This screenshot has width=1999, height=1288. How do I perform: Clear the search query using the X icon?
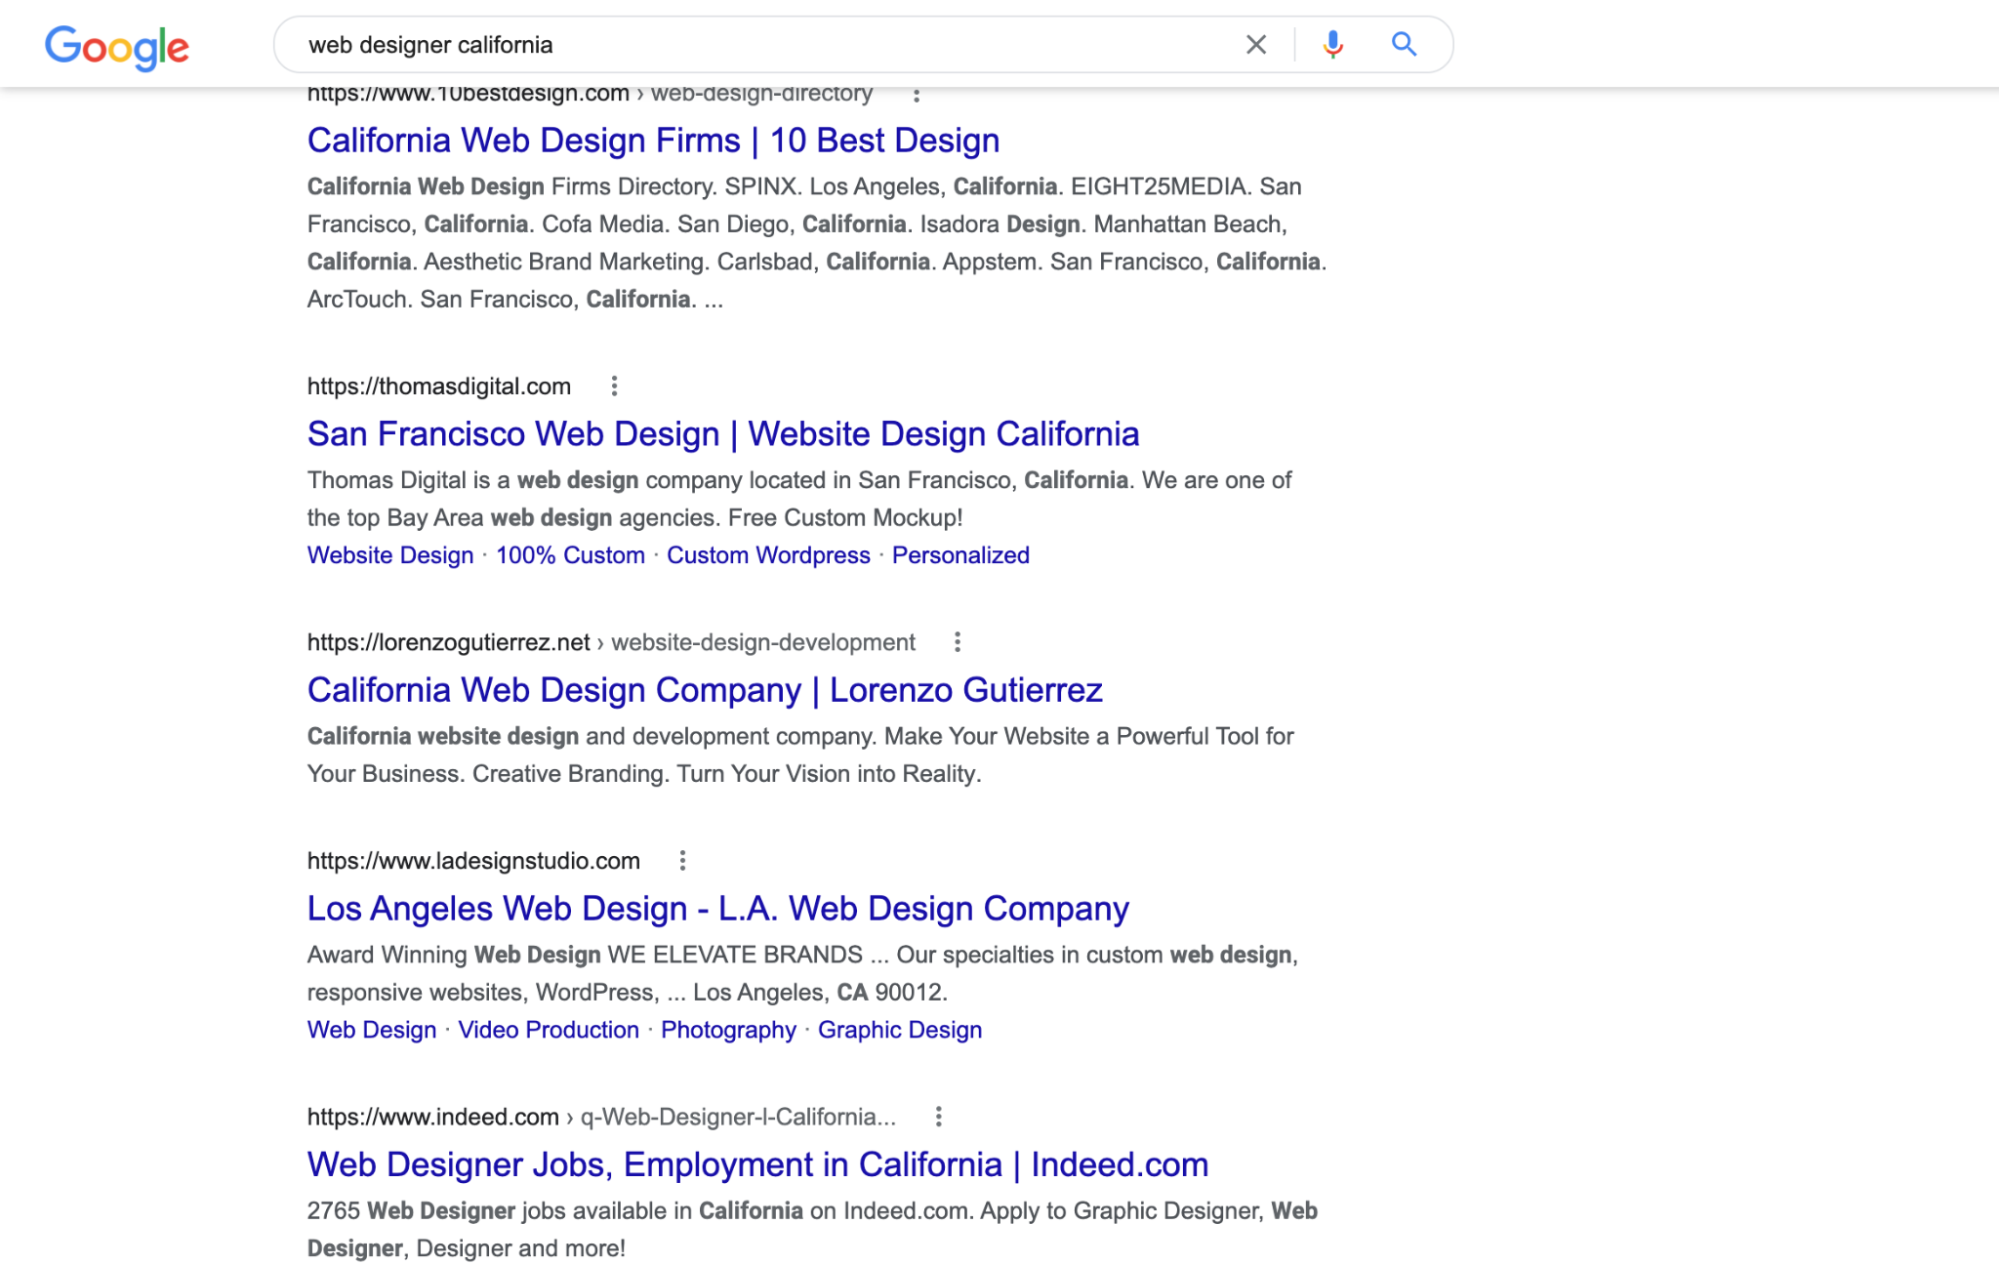(1256, 44)
